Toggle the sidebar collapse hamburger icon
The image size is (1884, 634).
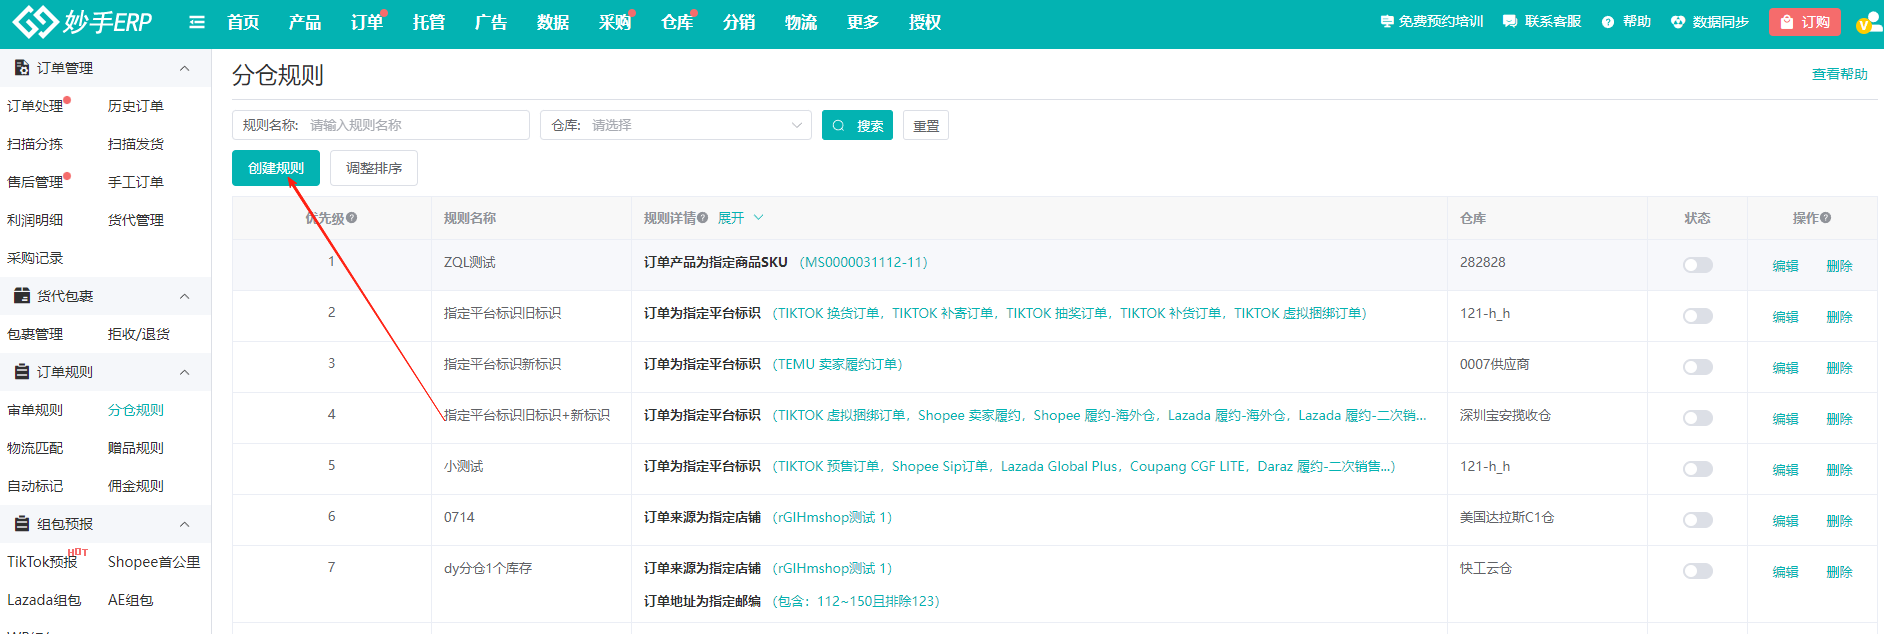[x=197, y=22]
